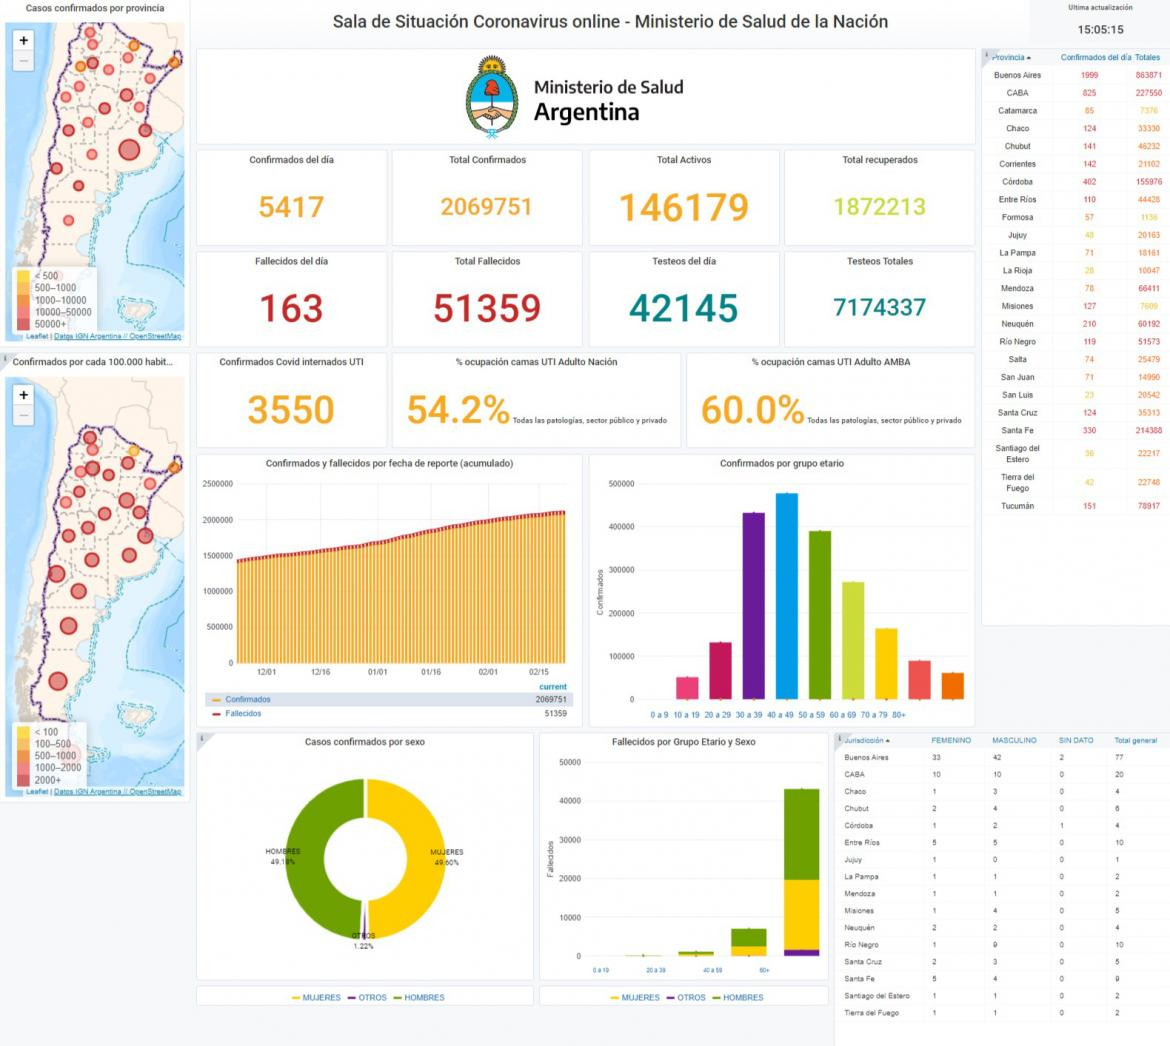Open the Testeos del día panel title menu
This screenshot has width=1170, height=1046.
683,261
